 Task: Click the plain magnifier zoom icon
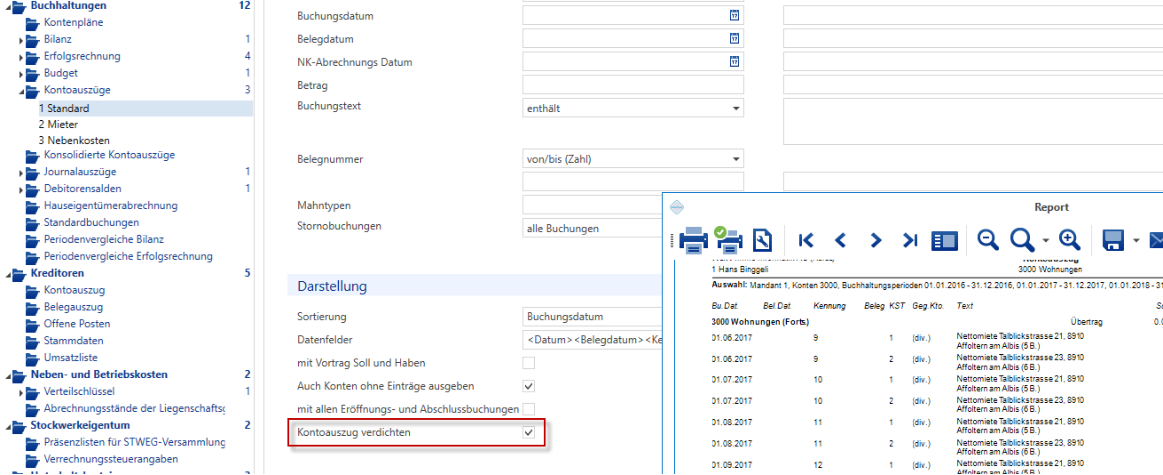1023,240
